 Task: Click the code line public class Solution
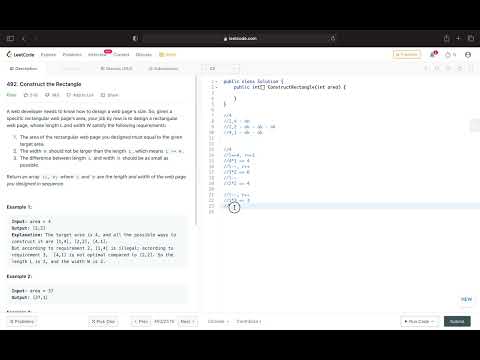pyautogui.click(x=253, y=81)
